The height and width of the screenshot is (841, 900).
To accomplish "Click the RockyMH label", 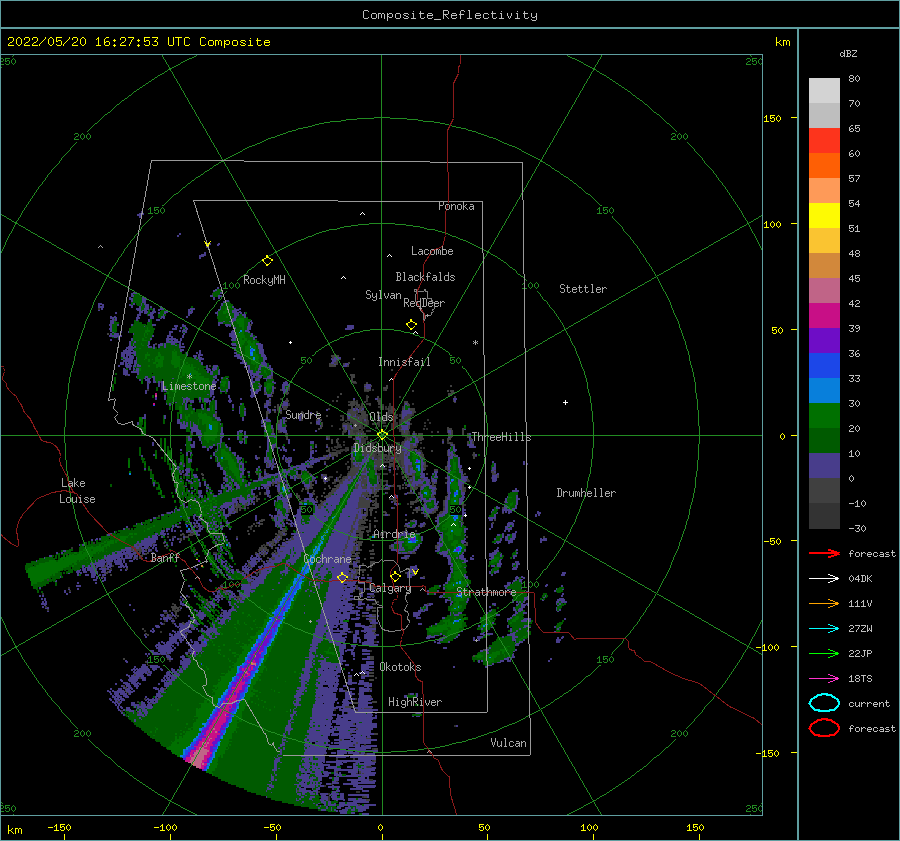I will [264, 280].
